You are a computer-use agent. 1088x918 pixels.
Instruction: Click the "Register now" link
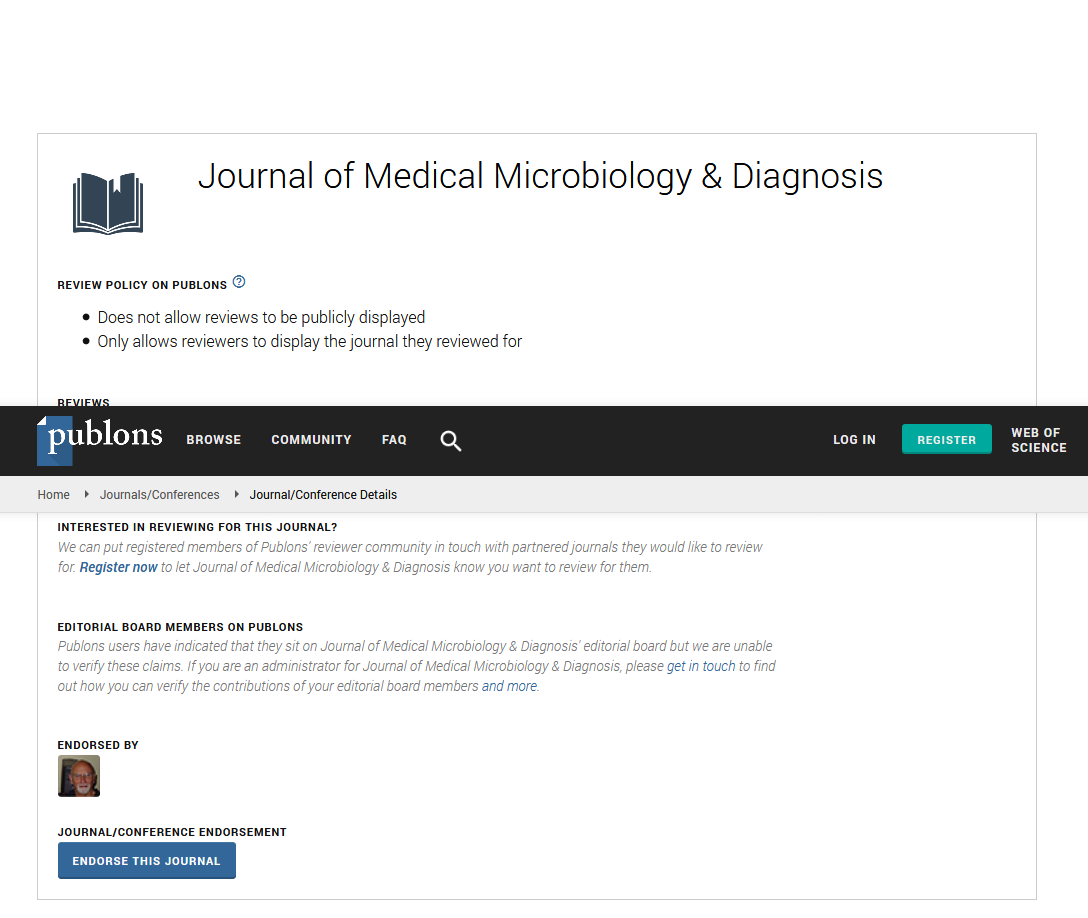click(x=118, y=567)
